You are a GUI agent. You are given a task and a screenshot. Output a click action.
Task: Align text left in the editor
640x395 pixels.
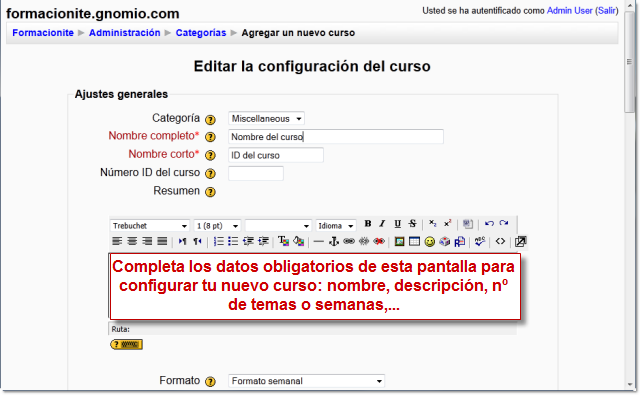(117, 241)
